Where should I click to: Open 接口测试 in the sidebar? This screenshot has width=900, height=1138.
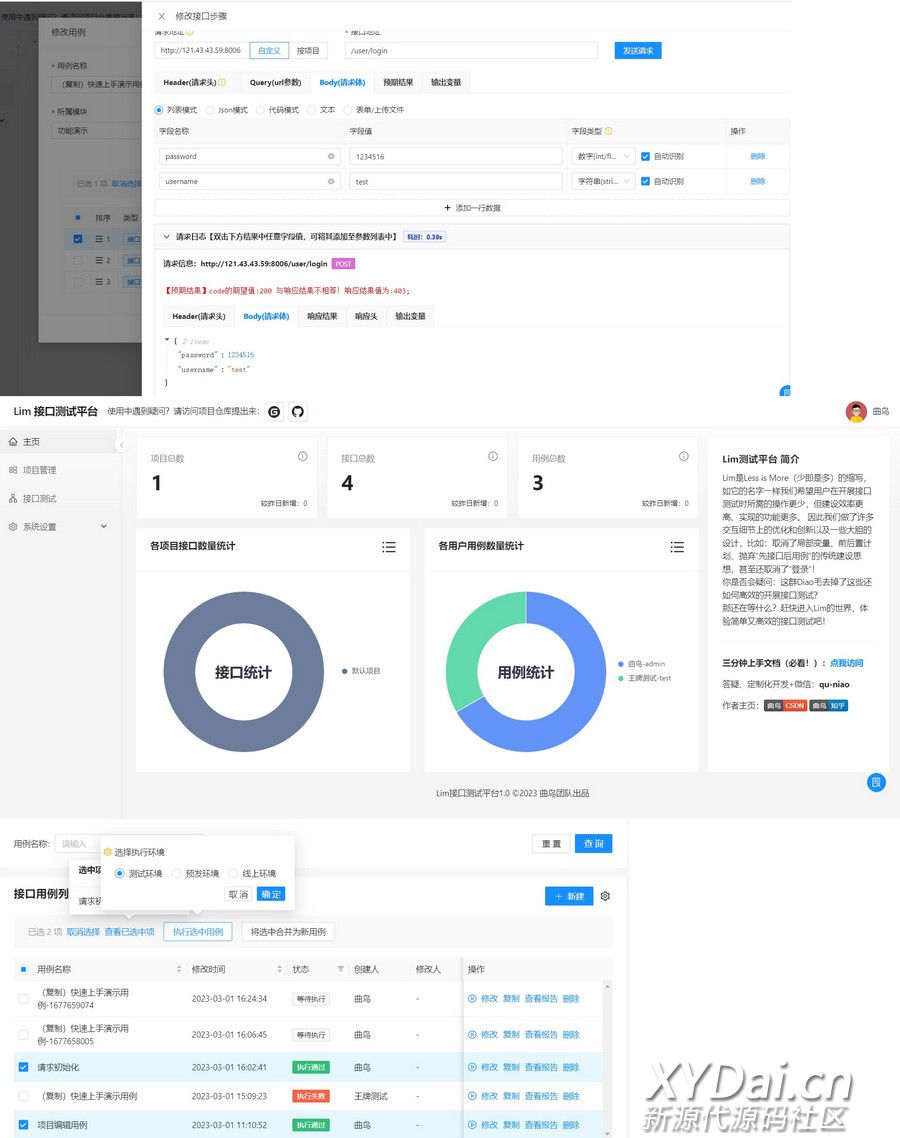coord(39,498)
